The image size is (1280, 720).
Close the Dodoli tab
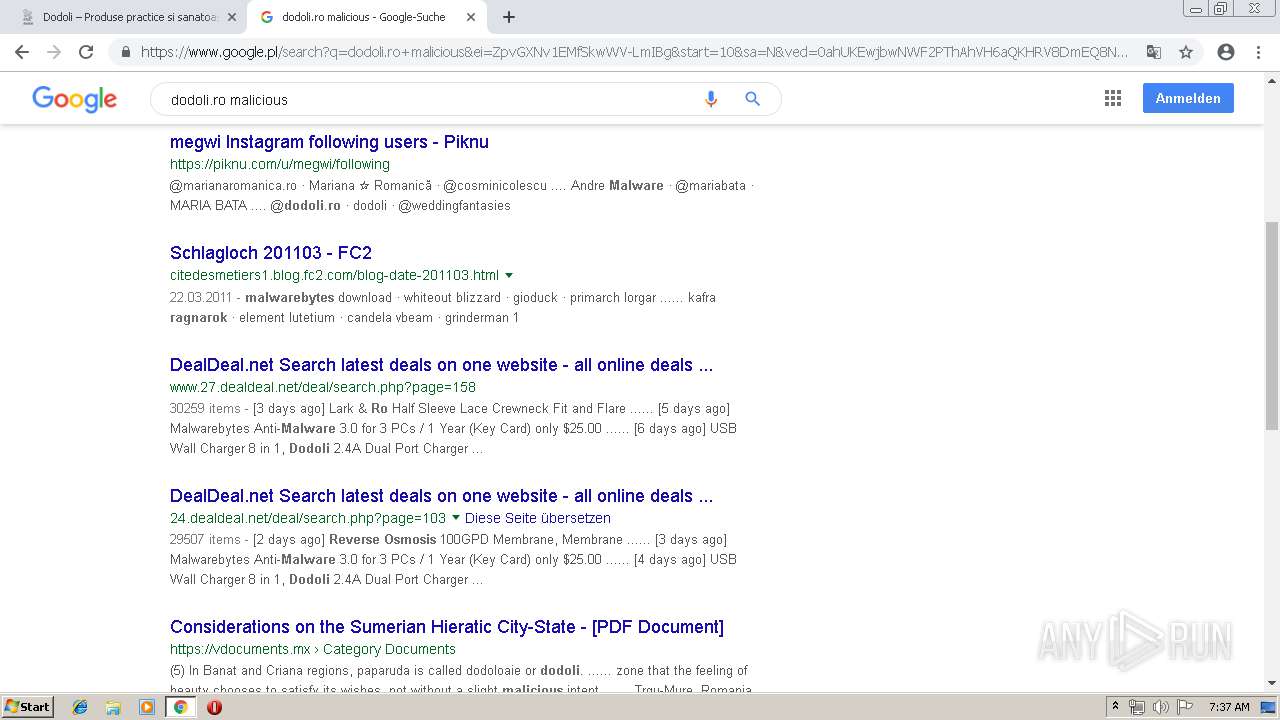pos(232,17)
